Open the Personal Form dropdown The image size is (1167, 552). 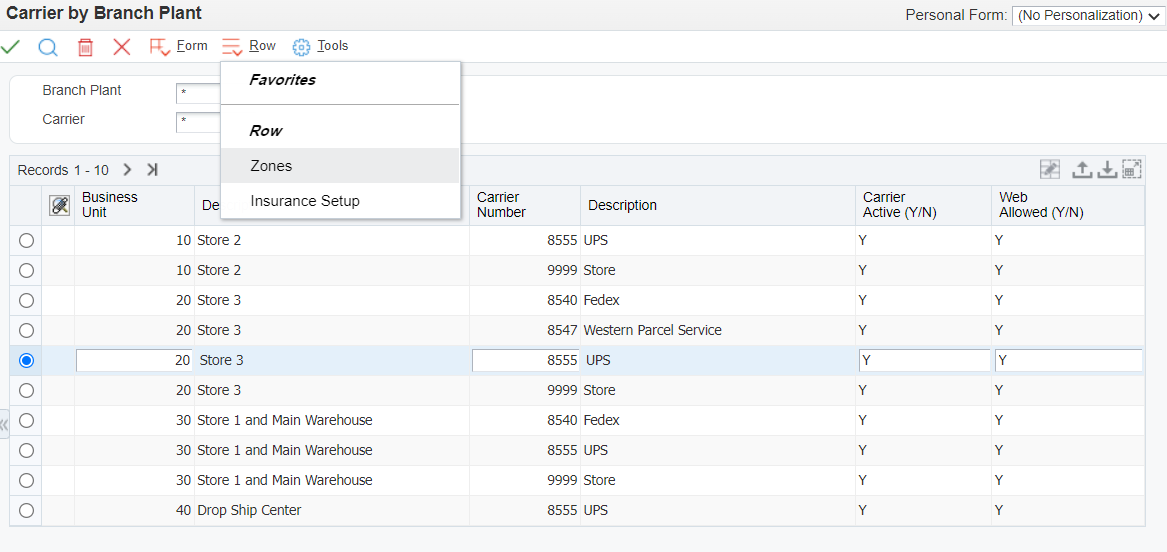[1087, 15]
